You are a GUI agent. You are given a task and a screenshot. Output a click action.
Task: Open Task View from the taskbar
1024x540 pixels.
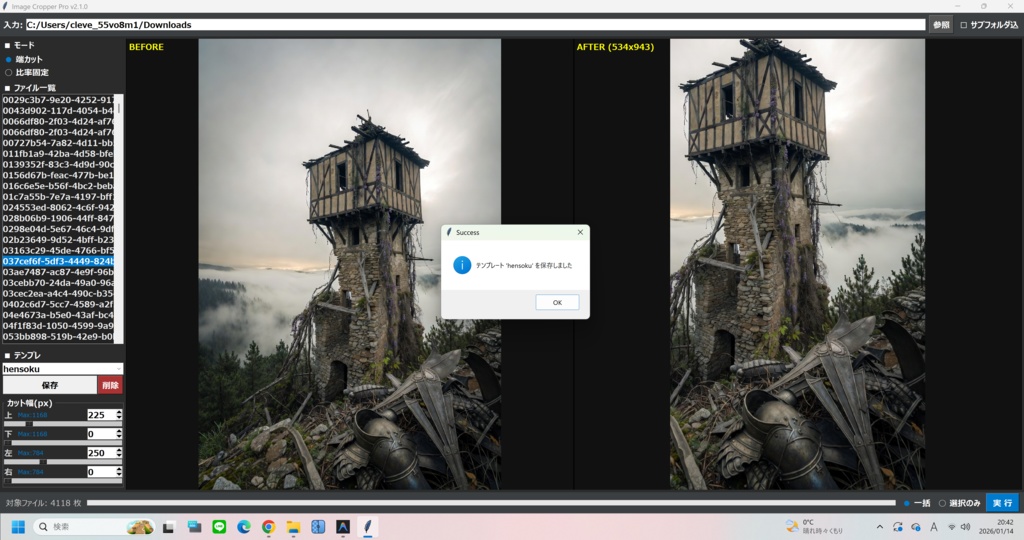(168, 527)
